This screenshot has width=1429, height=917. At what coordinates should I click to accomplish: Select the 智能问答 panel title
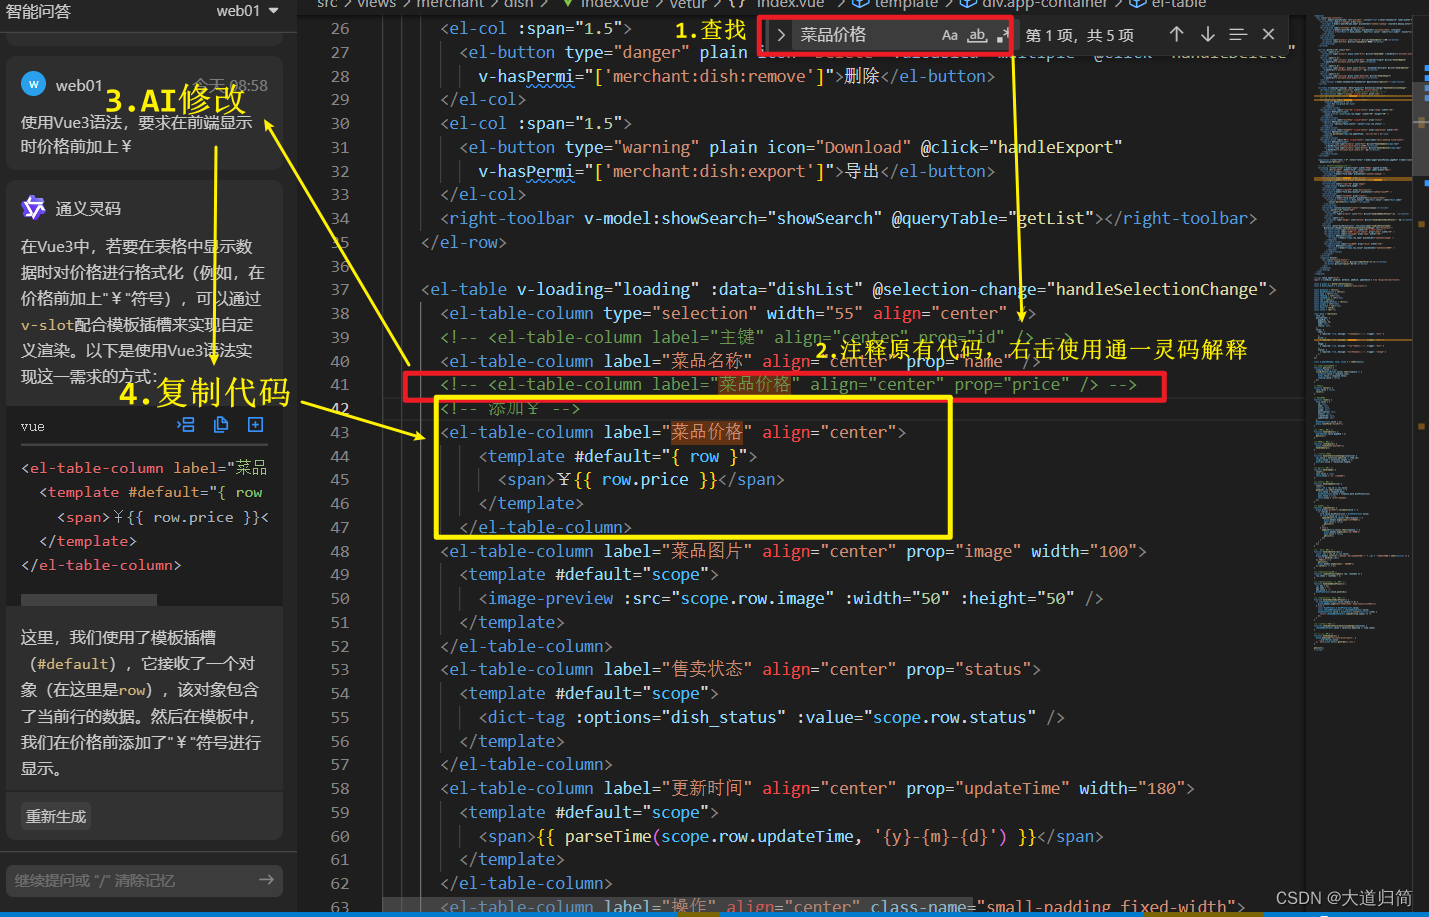pyautogui.click(x=38, y=11)
